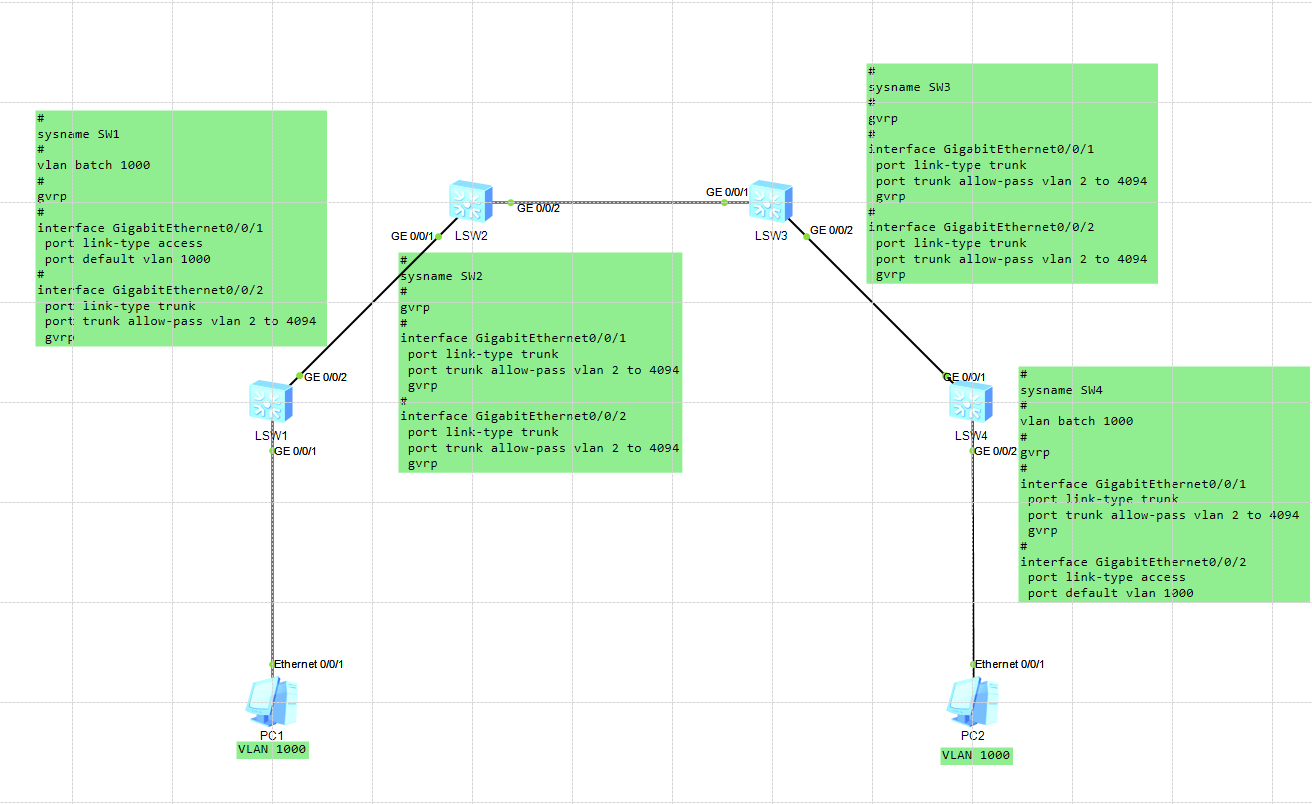Click the green link indicator near GE 0/0/1 of LSW3
Viewport: 1312px width, 804px height.
[723, 201]
